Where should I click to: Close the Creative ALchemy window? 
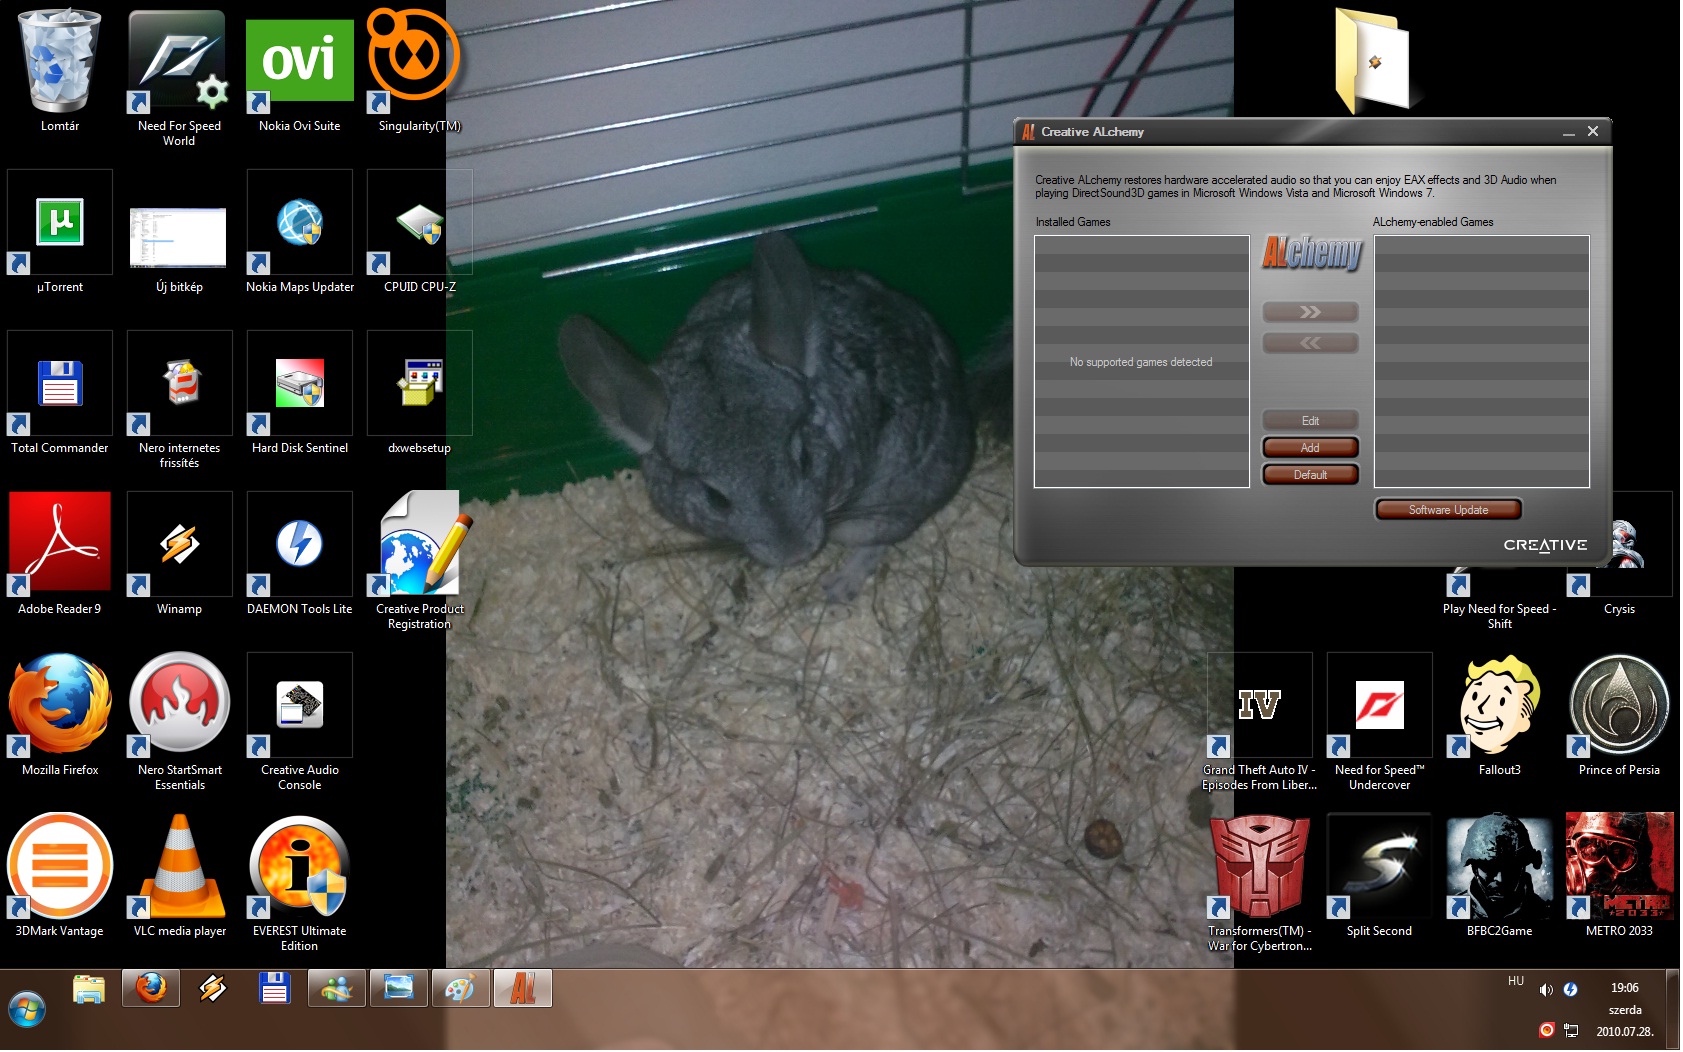click(x=1593, y=131)
